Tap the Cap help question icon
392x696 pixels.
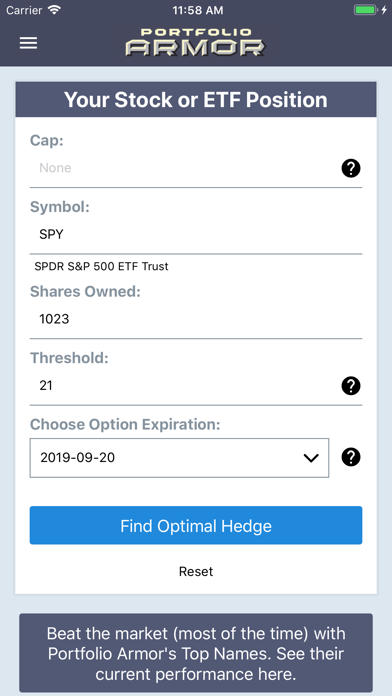(351, 169)
